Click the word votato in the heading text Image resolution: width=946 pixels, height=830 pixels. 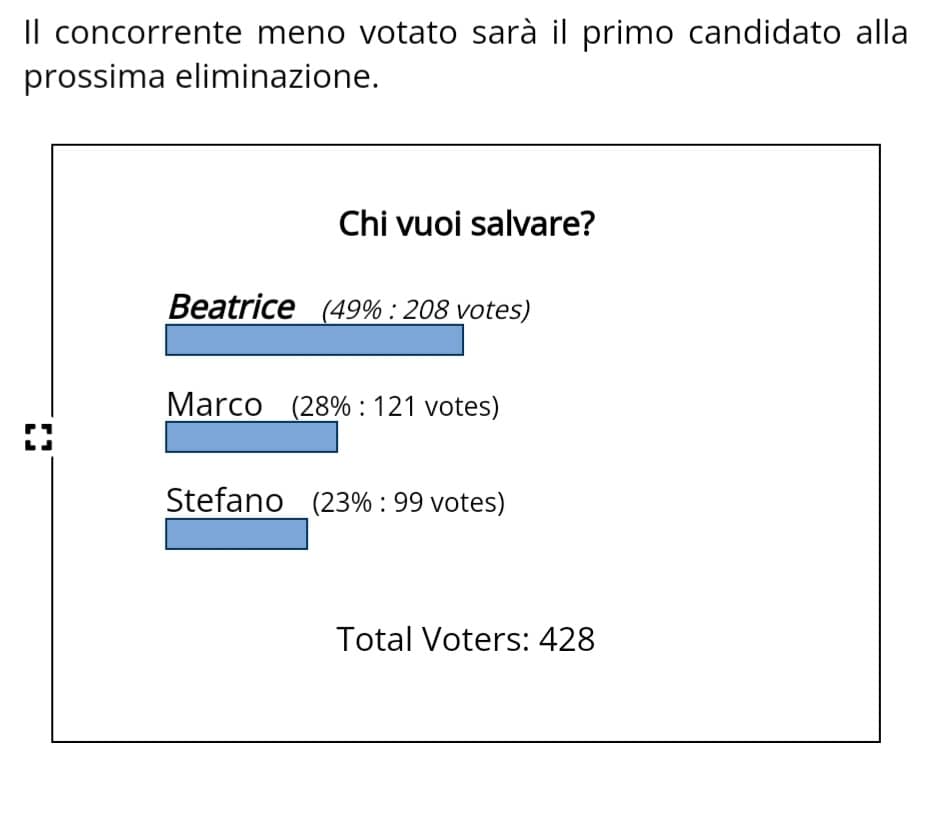tap(408, 33)
